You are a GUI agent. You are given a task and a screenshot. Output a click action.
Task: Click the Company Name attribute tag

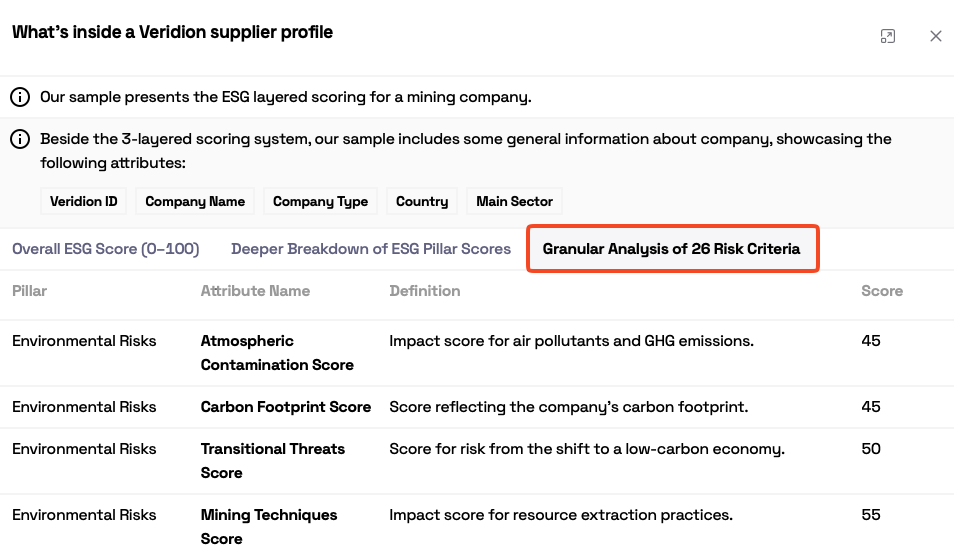[x=195, y=201]
